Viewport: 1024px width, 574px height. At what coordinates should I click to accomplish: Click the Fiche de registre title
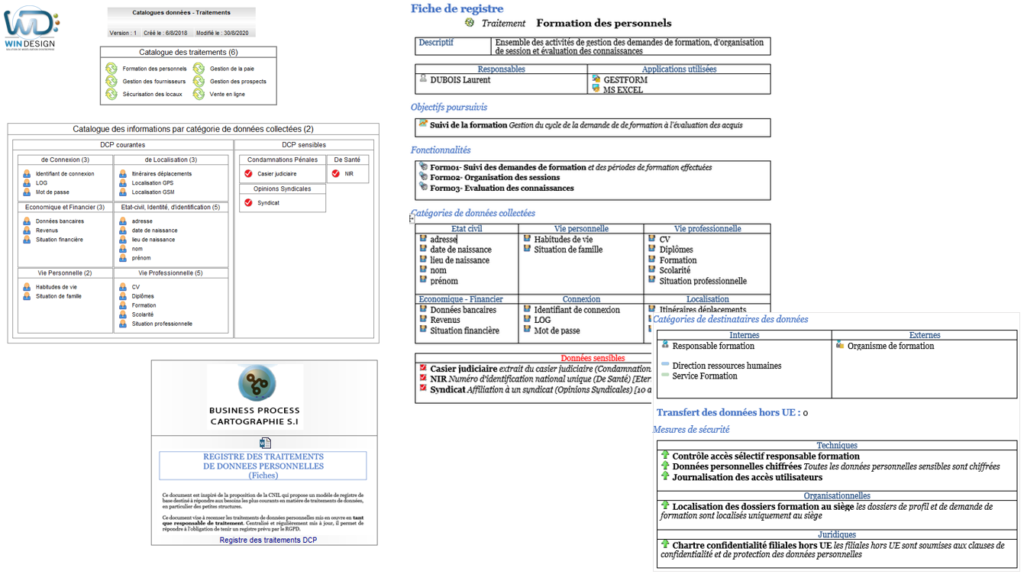[457, 8]
